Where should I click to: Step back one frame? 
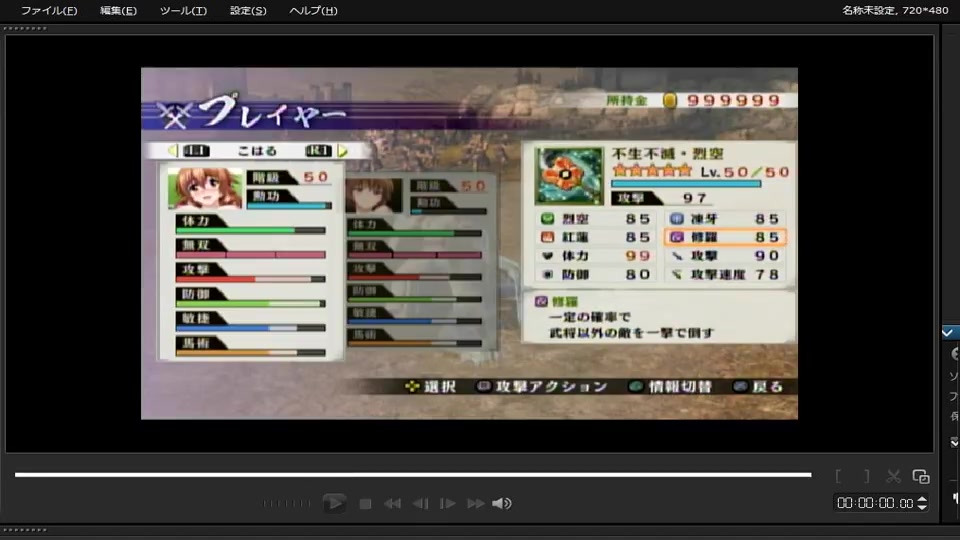[420, 504]
